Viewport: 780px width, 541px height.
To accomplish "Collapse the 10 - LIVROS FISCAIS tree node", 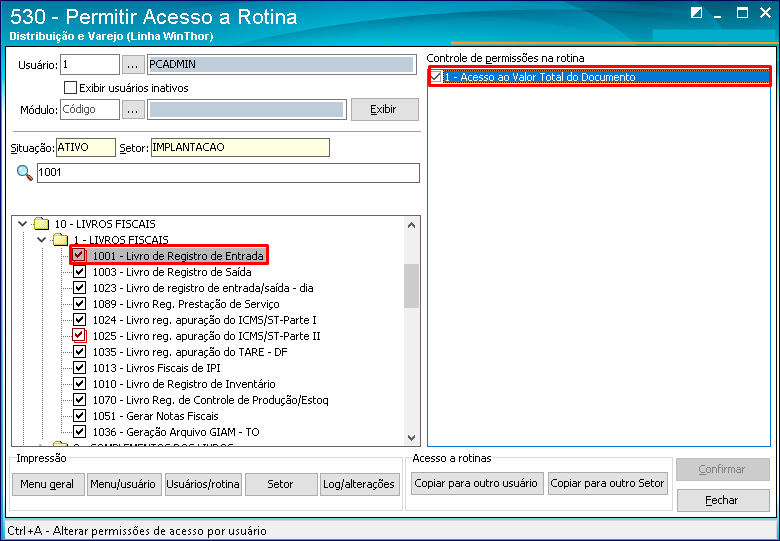I will (22, 224).
